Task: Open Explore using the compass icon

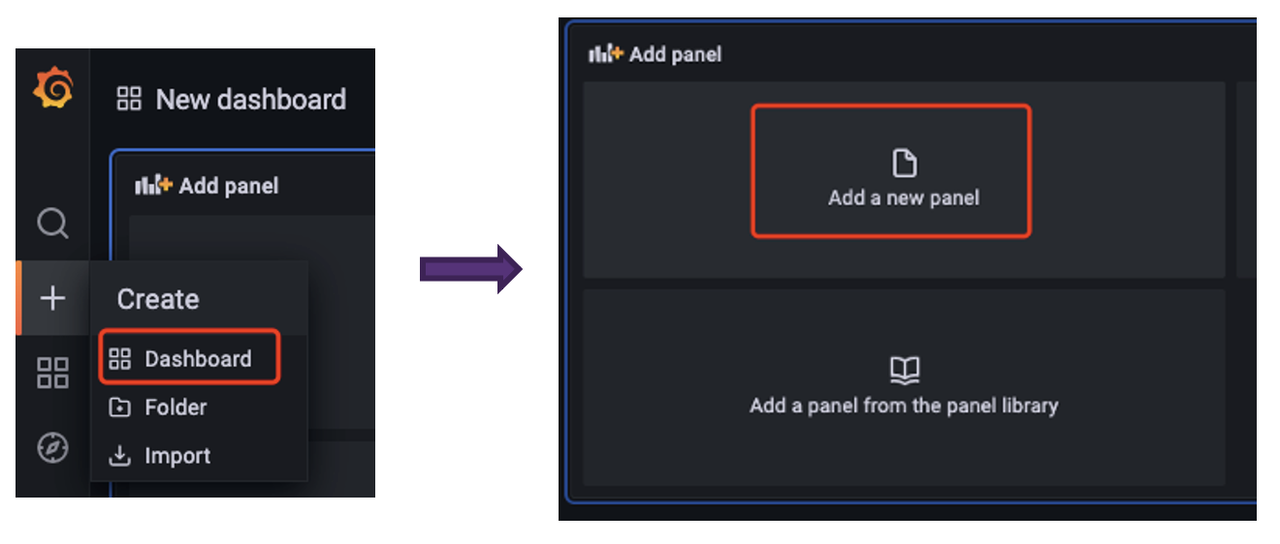Action: point(52,449)
